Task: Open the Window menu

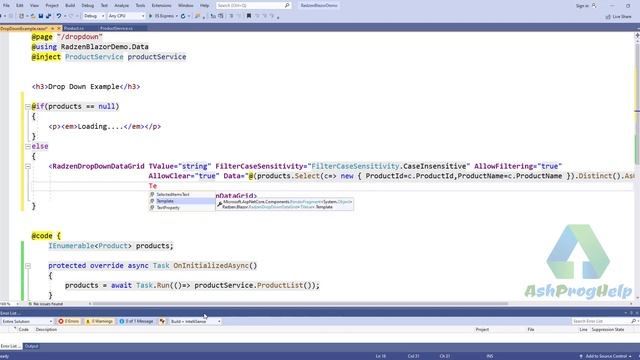Action: [x=186, y=5]
